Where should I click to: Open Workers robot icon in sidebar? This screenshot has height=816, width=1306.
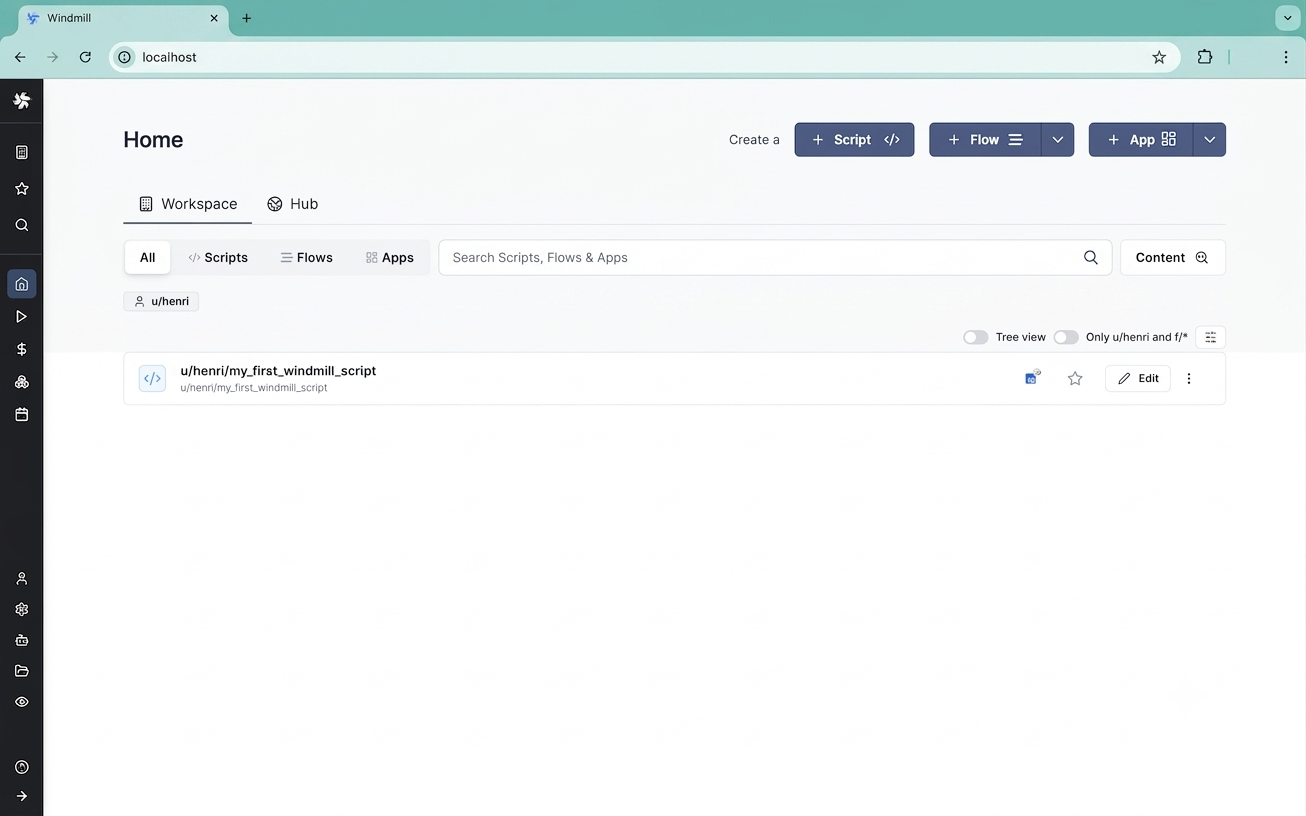[21, 640]
